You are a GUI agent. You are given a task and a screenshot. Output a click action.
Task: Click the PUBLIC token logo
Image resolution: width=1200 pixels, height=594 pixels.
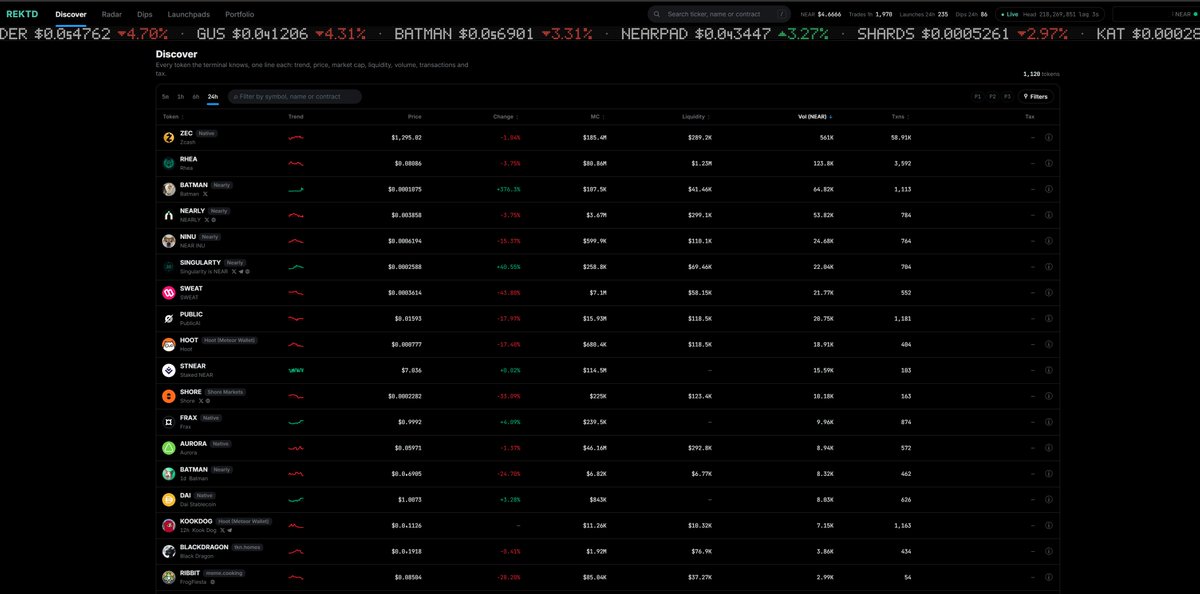click(169, 319)
